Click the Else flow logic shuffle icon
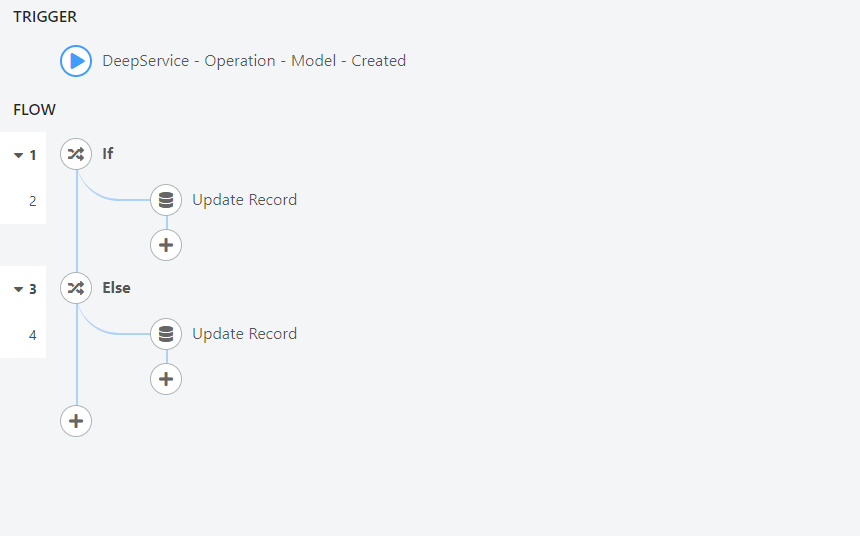Image resolution: width=860 pixels, height=536 pixels. coord(76,287)
